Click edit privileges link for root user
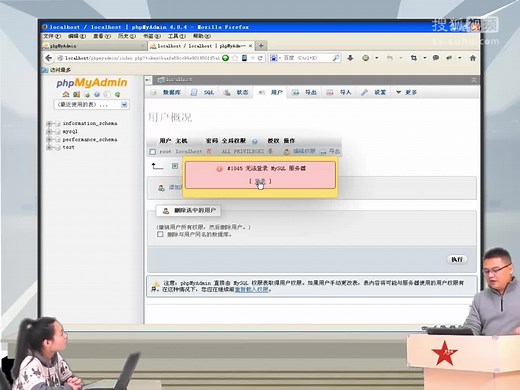This screenshot has width=520, height=390. pos(299,151)
